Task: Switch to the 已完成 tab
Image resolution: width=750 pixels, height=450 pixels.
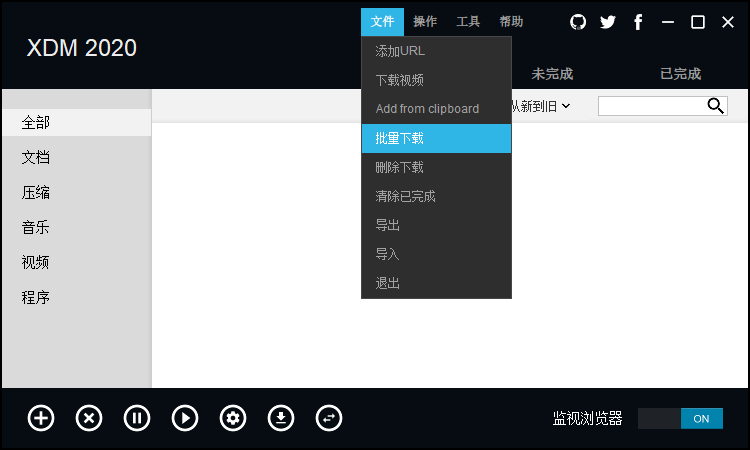Action: pyautogui.click(x=681, y=74)
